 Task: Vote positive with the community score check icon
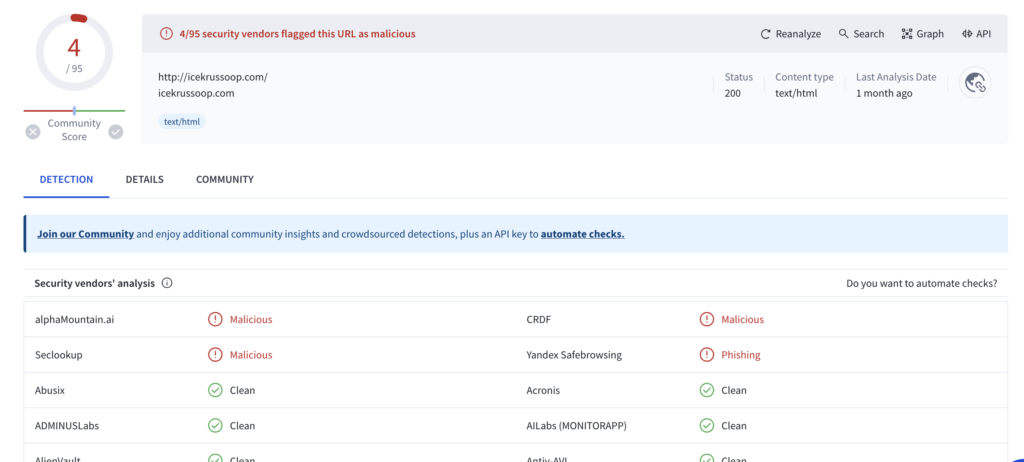coord(116,132)
